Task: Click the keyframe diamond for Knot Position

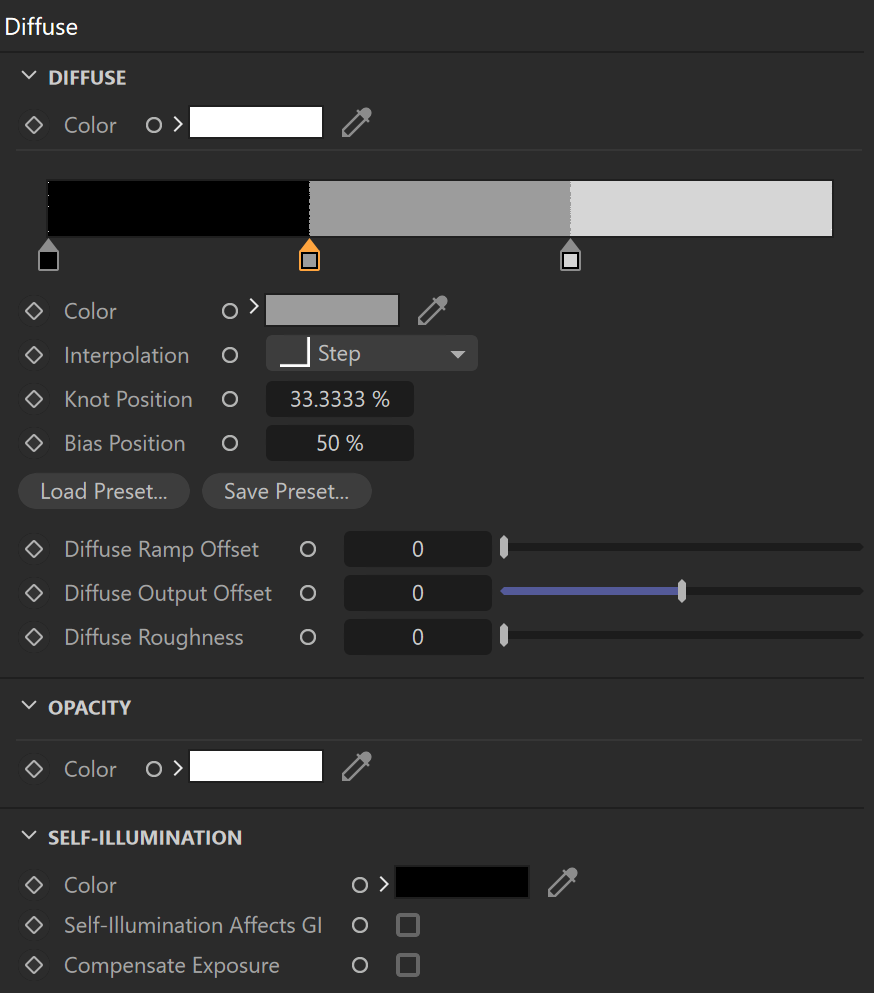Action: click(x=34, y=400)
